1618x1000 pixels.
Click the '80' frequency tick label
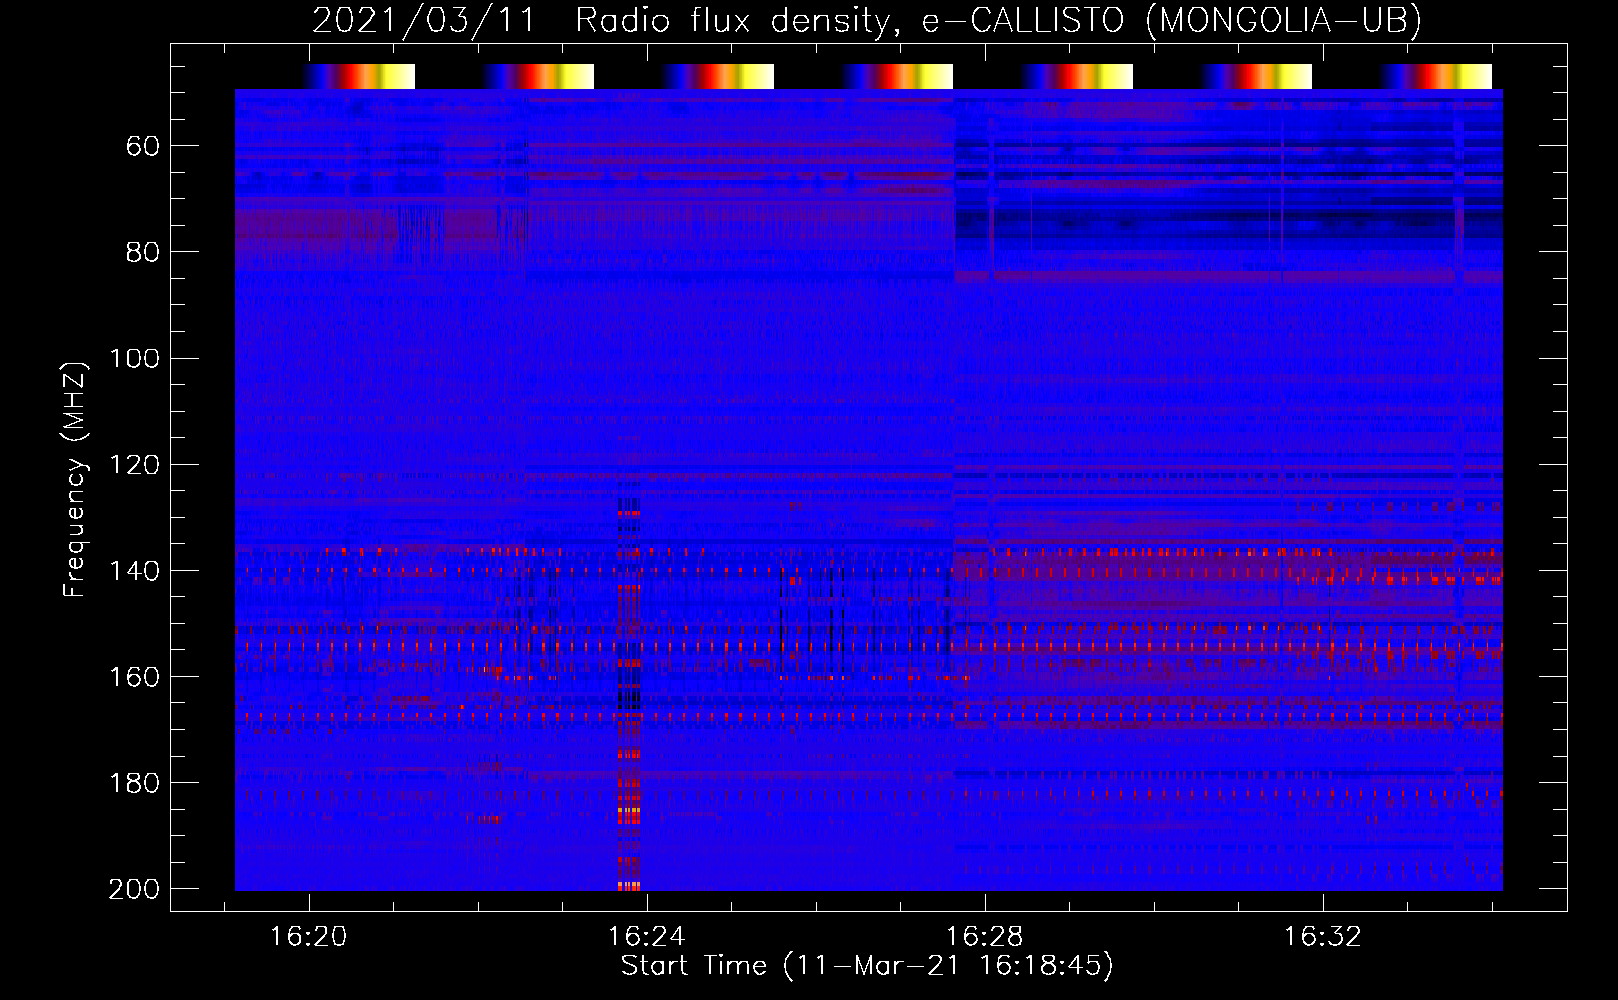pyautogui.click(x=143, y=252)
